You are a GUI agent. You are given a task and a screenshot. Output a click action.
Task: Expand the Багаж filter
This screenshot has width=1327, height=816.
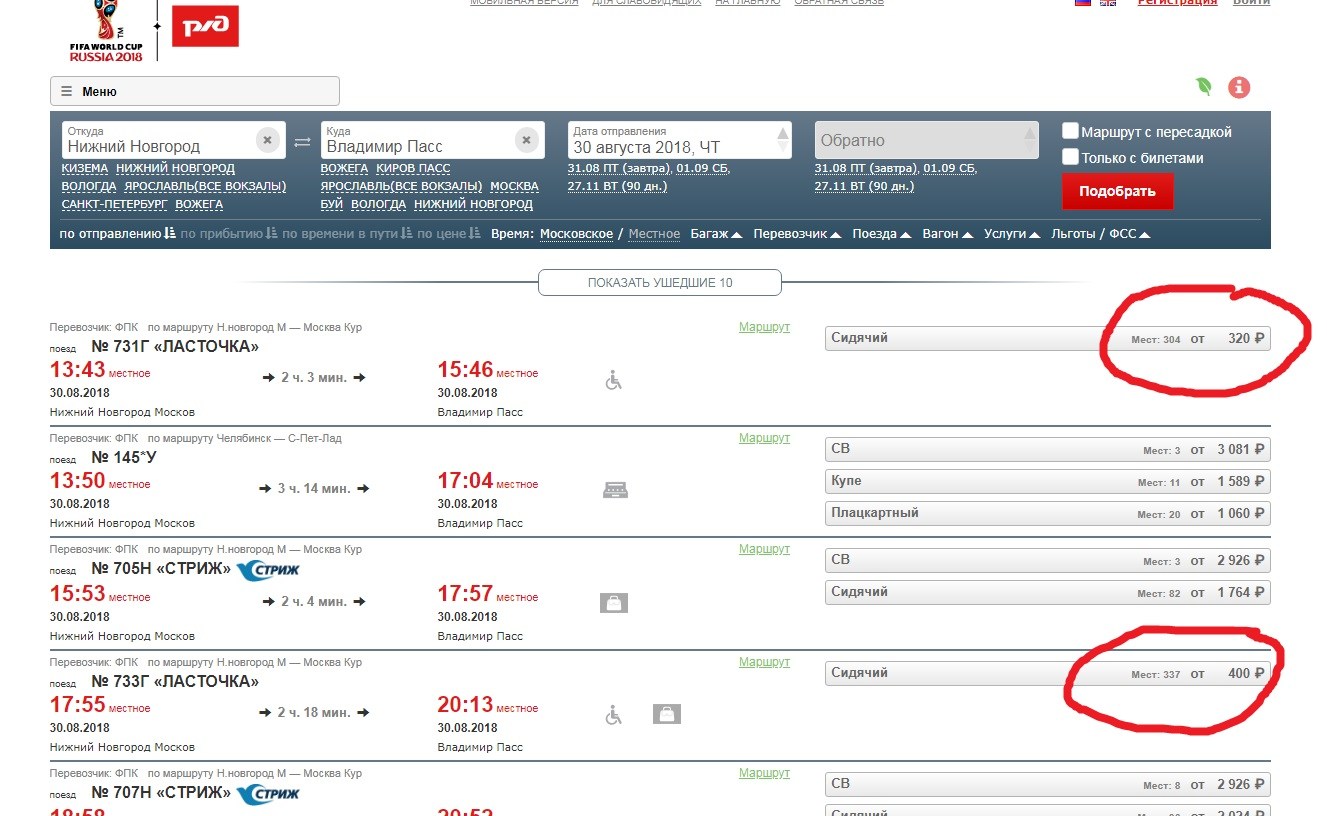[716, 234]
